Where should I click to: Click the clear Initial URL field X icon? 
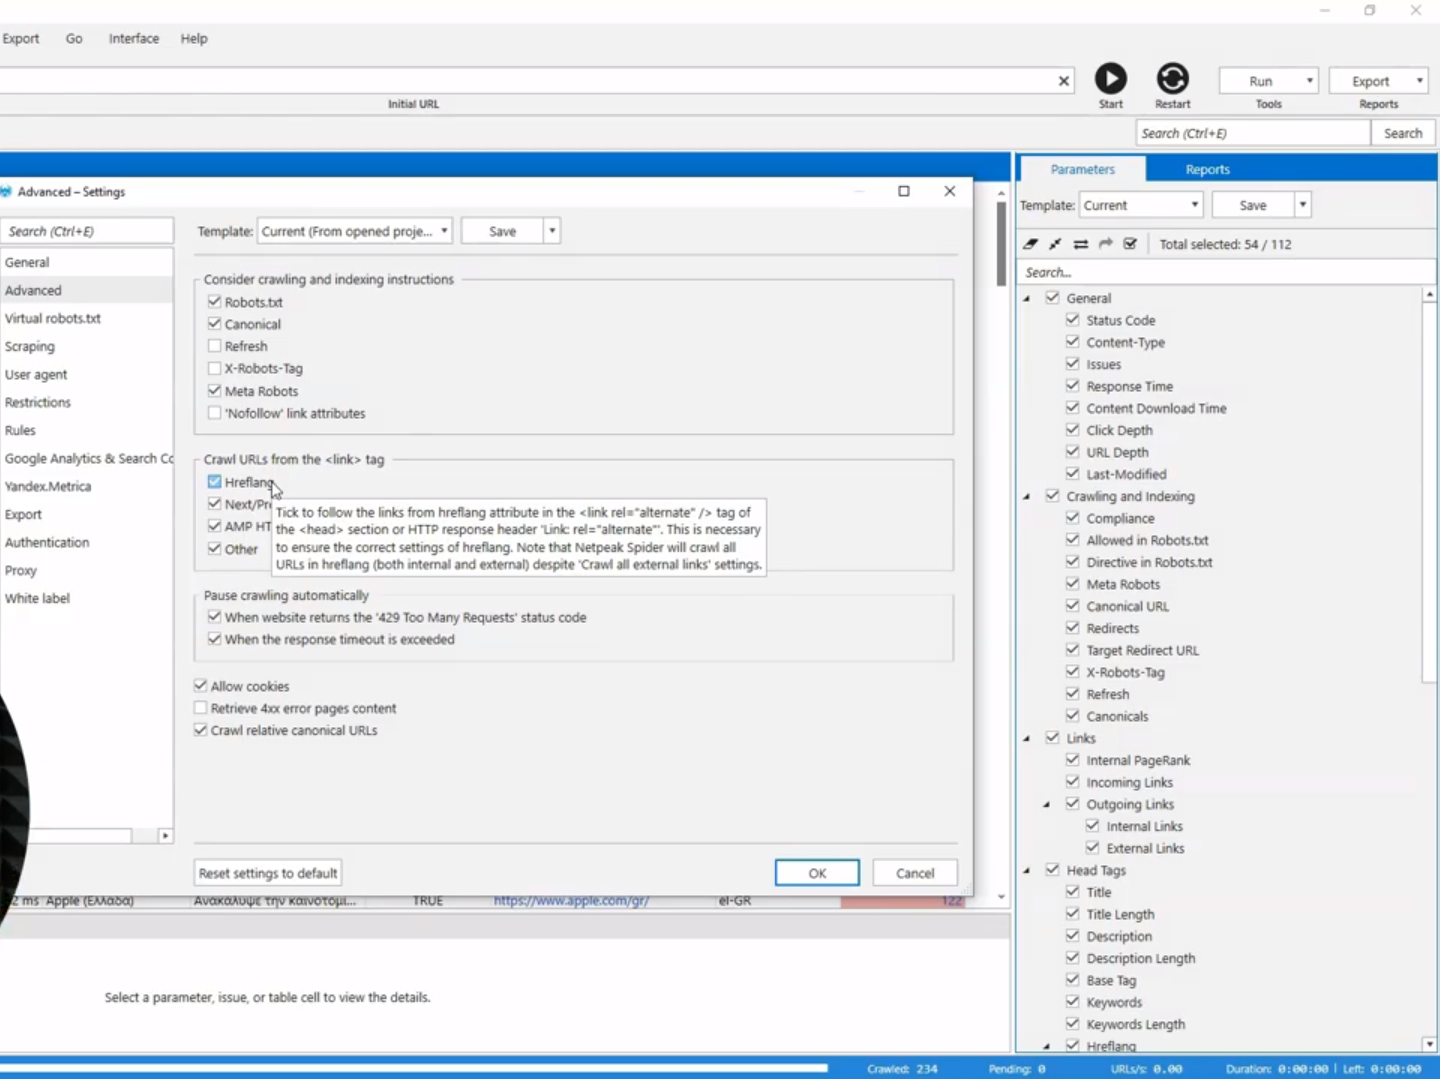(1063, 80)
